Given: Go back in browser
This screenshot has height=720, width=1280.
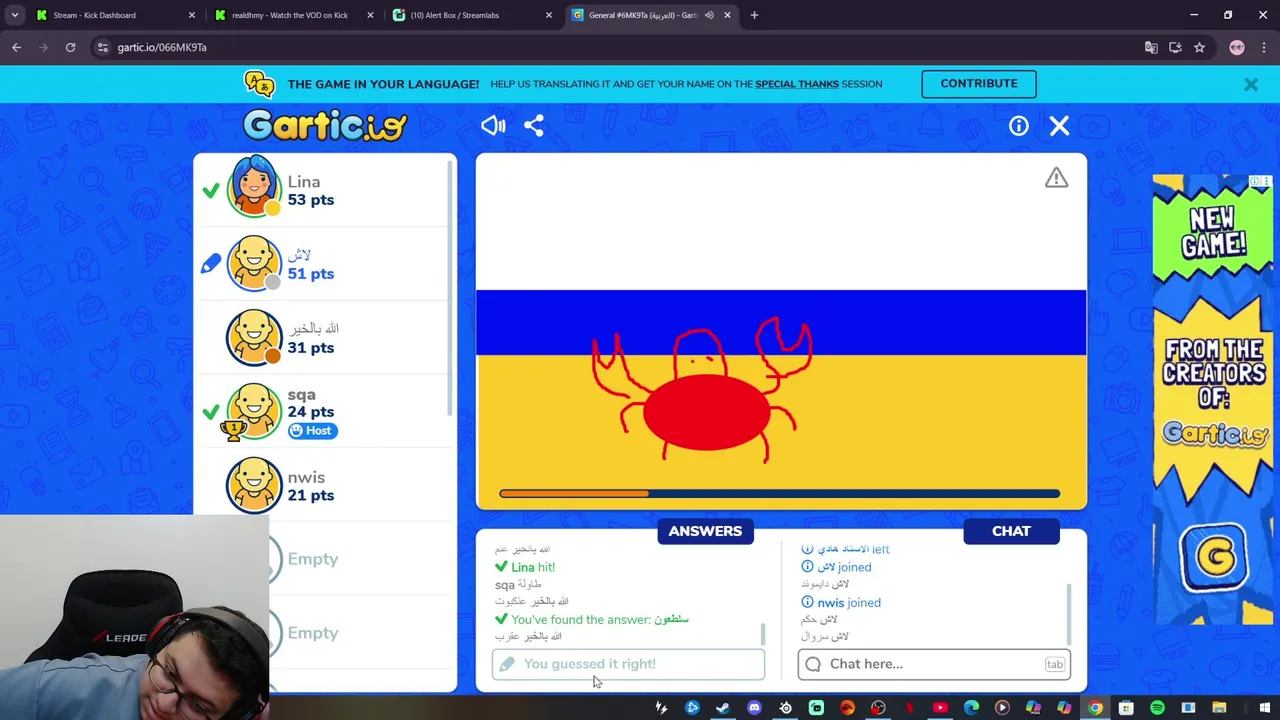Looking at the screenshot, I should click(16, 47).
